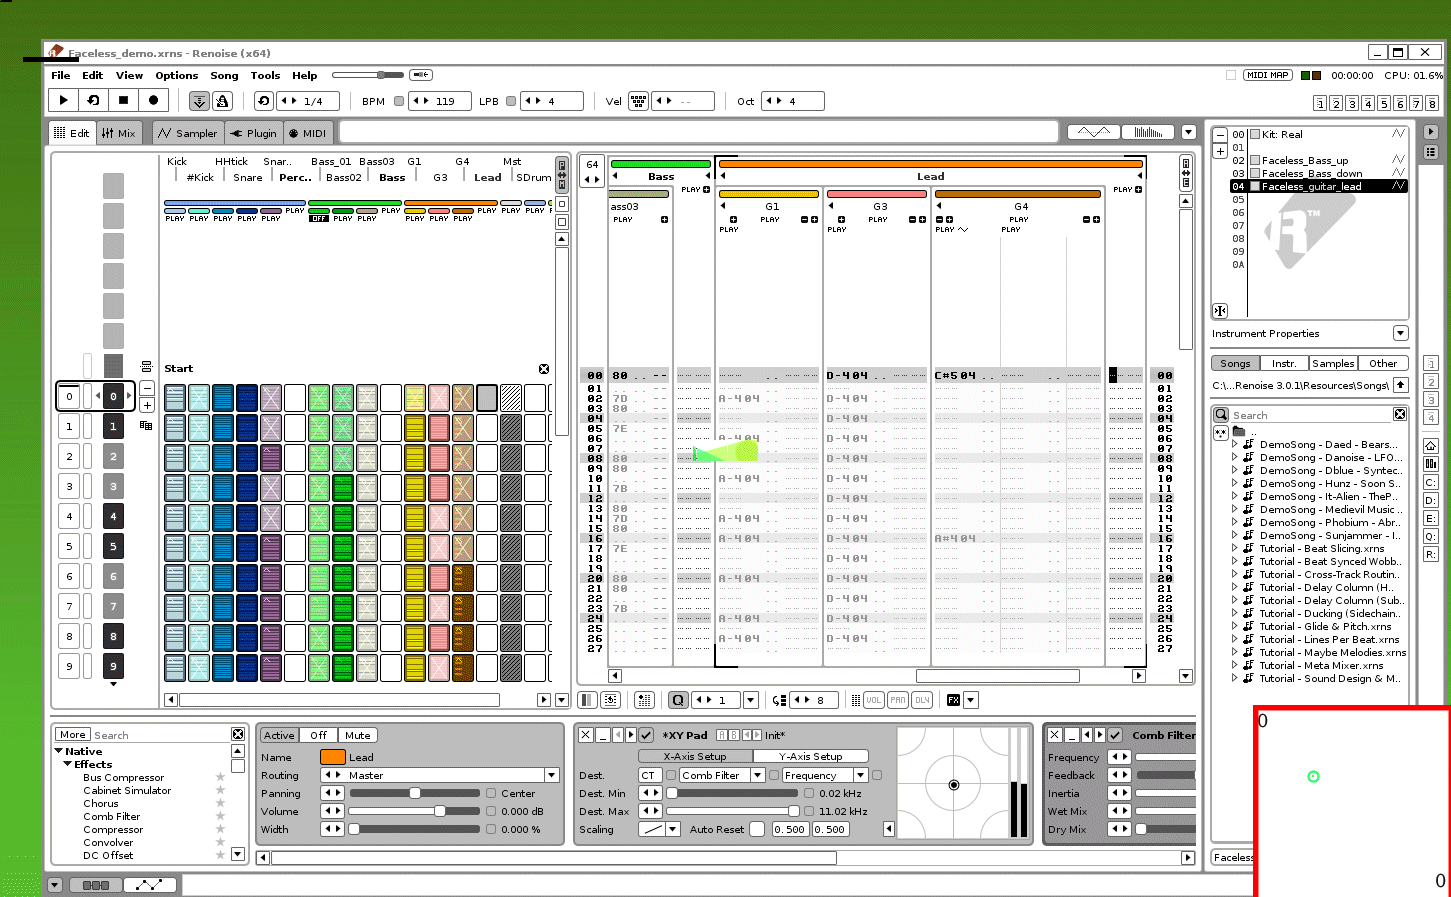
Task: Switch to the Sampler tab
Action: click(x=187, y=133)
